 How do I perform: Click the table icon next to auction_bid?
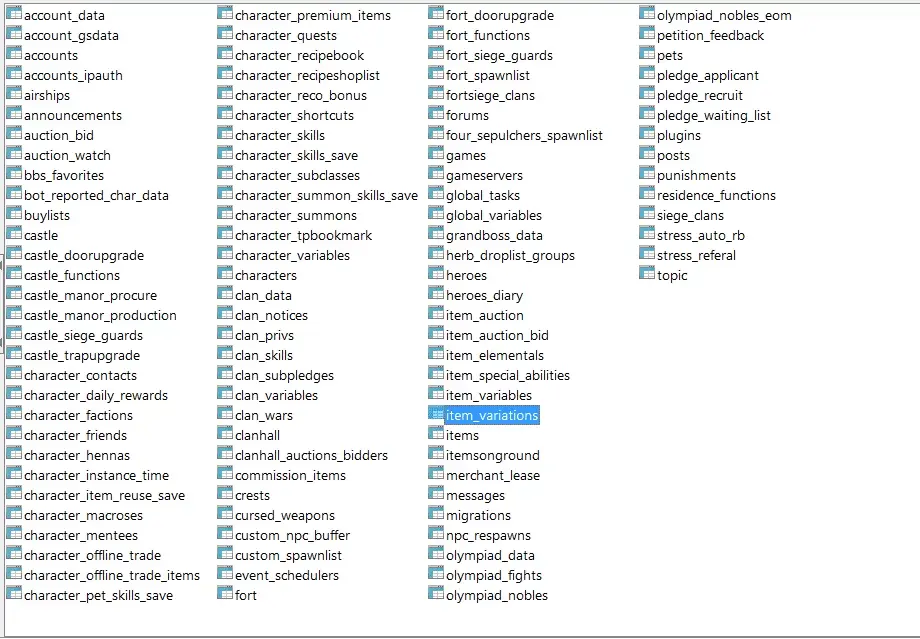click(x=14, y=133)
